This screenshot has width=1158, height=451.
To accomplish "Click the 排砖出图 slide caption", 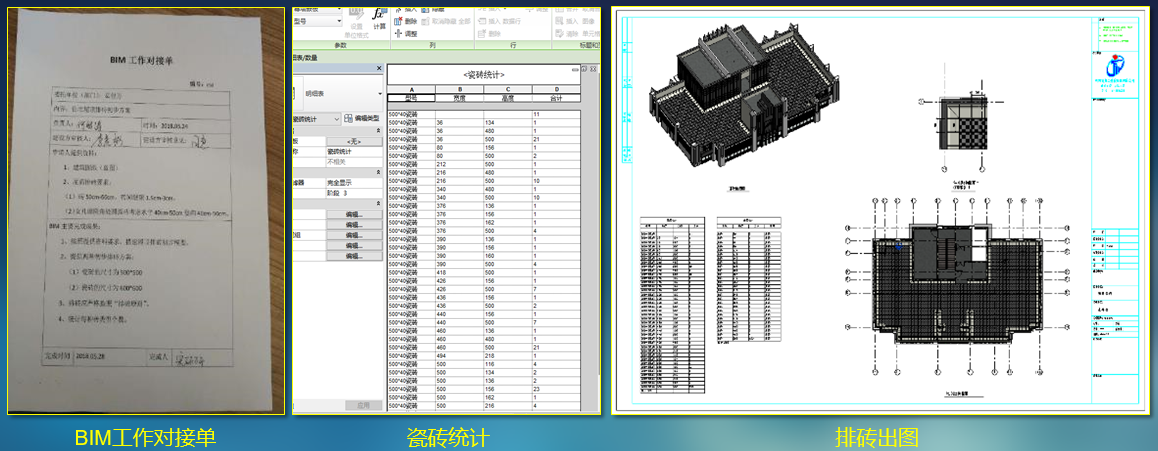I will click(877, 437).
